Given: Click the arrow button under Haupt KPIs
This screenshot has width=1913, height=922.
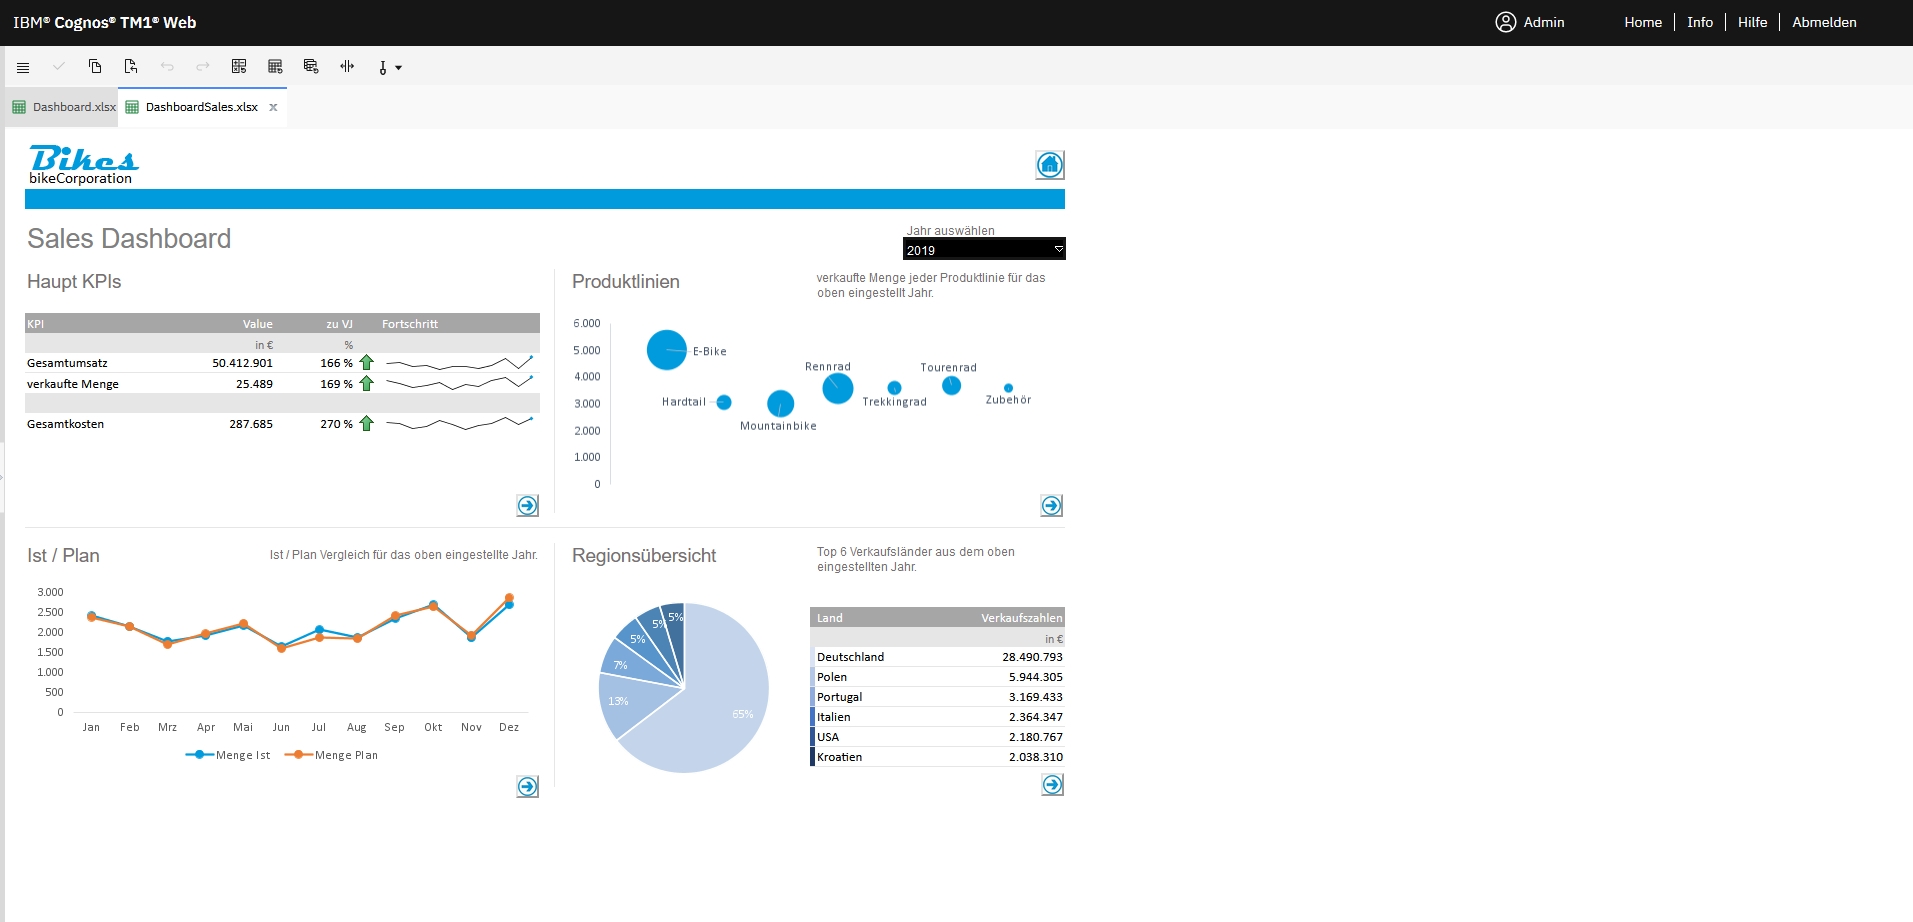Looking at the screenshot, I should (528, 506).
